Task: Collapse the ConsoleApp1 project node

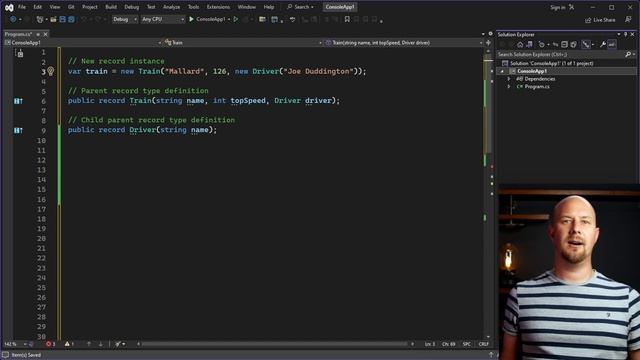Action: [x=502, y=71]
